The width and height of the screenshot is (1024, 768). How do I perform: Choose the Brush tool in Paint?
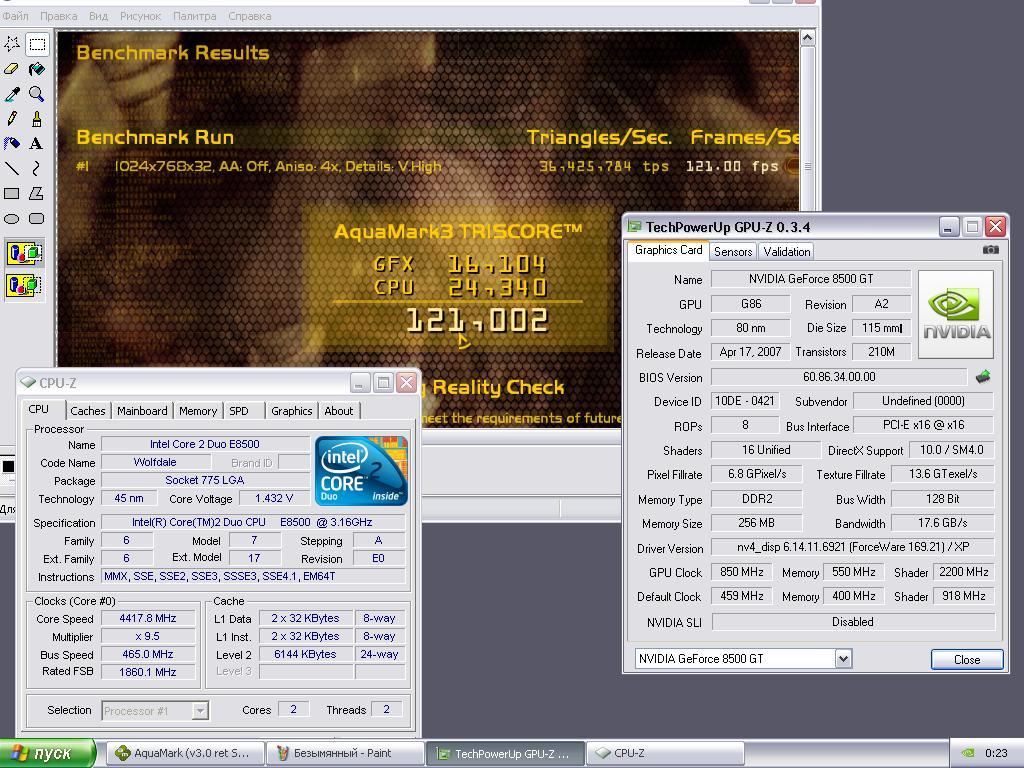click(x=37, y=118)
